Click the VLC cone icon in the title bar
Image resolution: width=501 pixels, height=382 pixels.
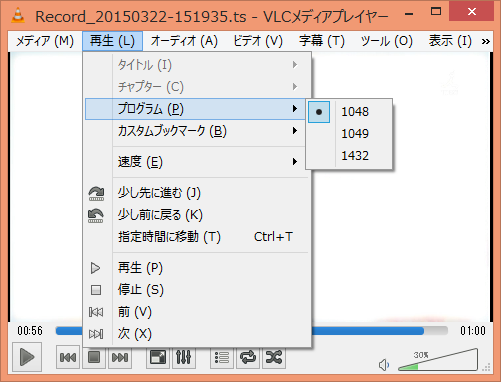[18, 16]
